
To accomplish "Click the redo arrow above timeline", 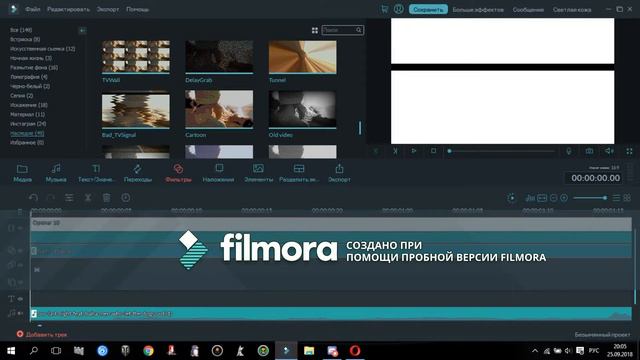I will point(51,198).
